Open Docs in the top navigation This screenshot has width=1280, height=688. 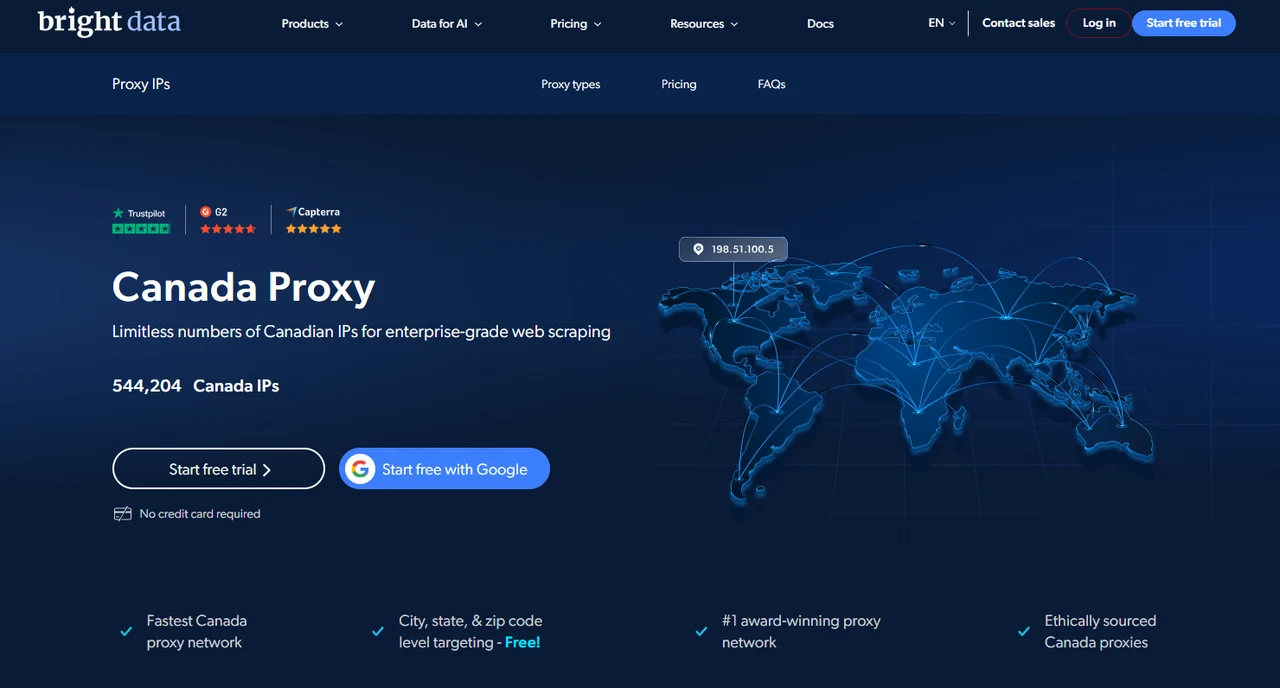click(x=820, y=23)
